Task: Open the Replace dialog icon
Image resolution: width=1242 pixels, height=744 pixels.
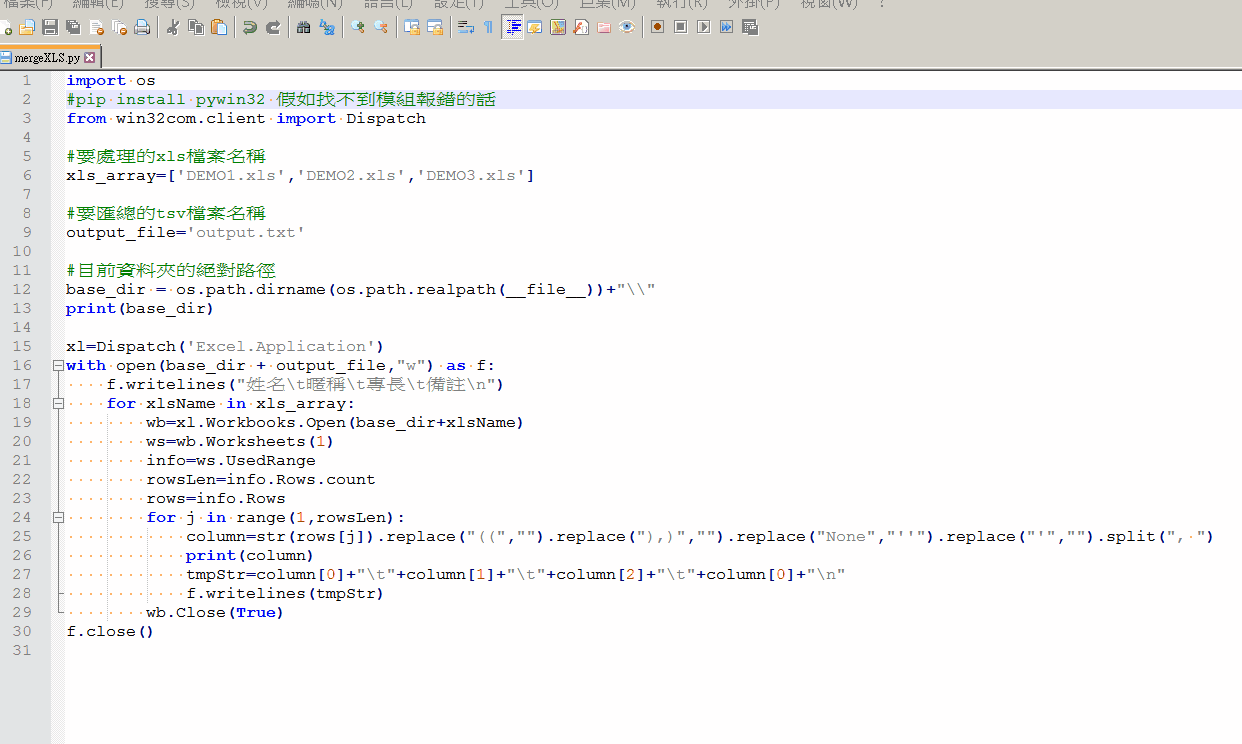Action: (x=326, y=27)
